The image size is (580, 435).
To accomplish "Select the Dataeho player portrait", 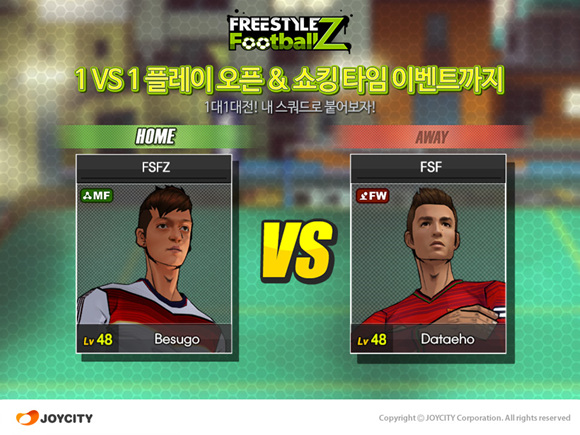I will pyautogui.click(x=428, y=254).
